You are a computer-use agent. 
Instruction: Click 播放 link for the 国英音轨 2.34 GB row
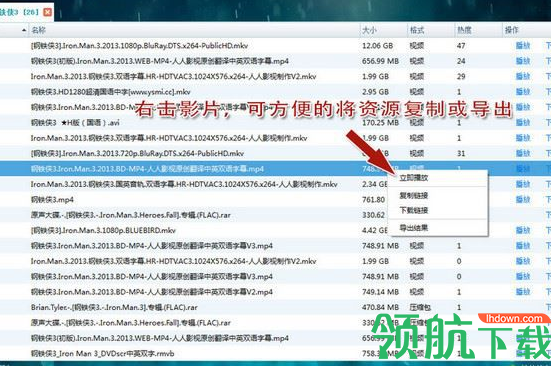tap(523, 184)
